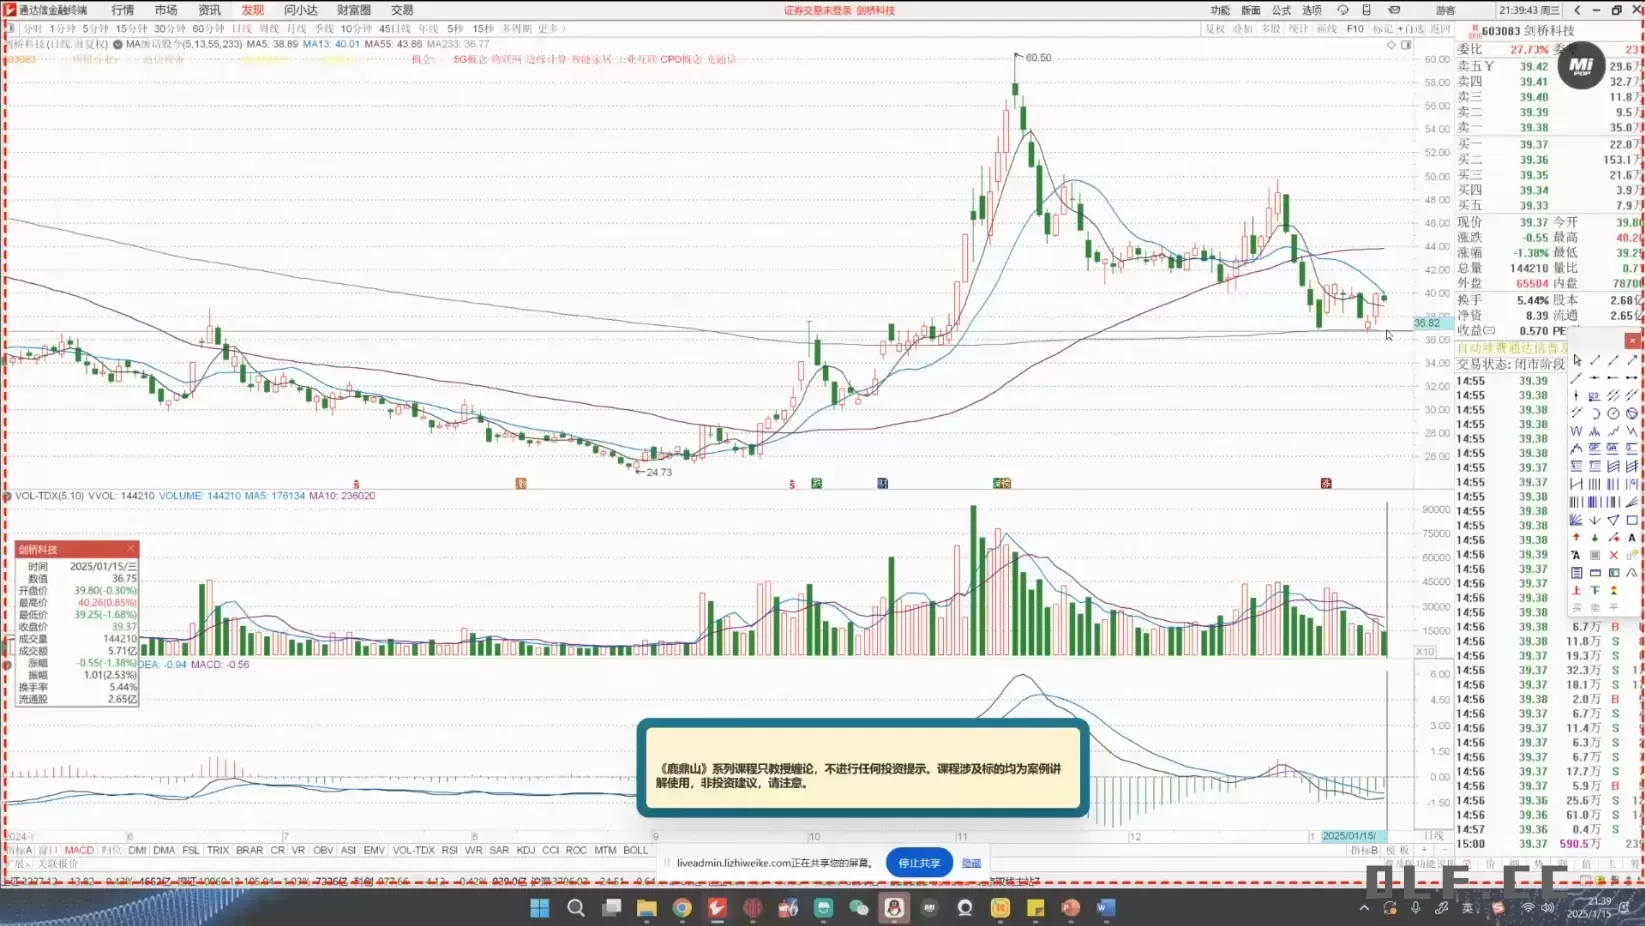Click the 停止共享 button
This screenshot has width=1645, height=926.
(918, 863)
